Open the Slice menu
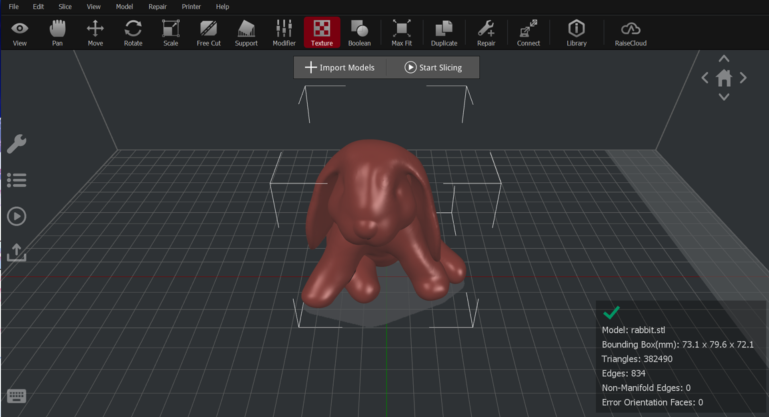 pyautogui.click(x=65, y=6)
